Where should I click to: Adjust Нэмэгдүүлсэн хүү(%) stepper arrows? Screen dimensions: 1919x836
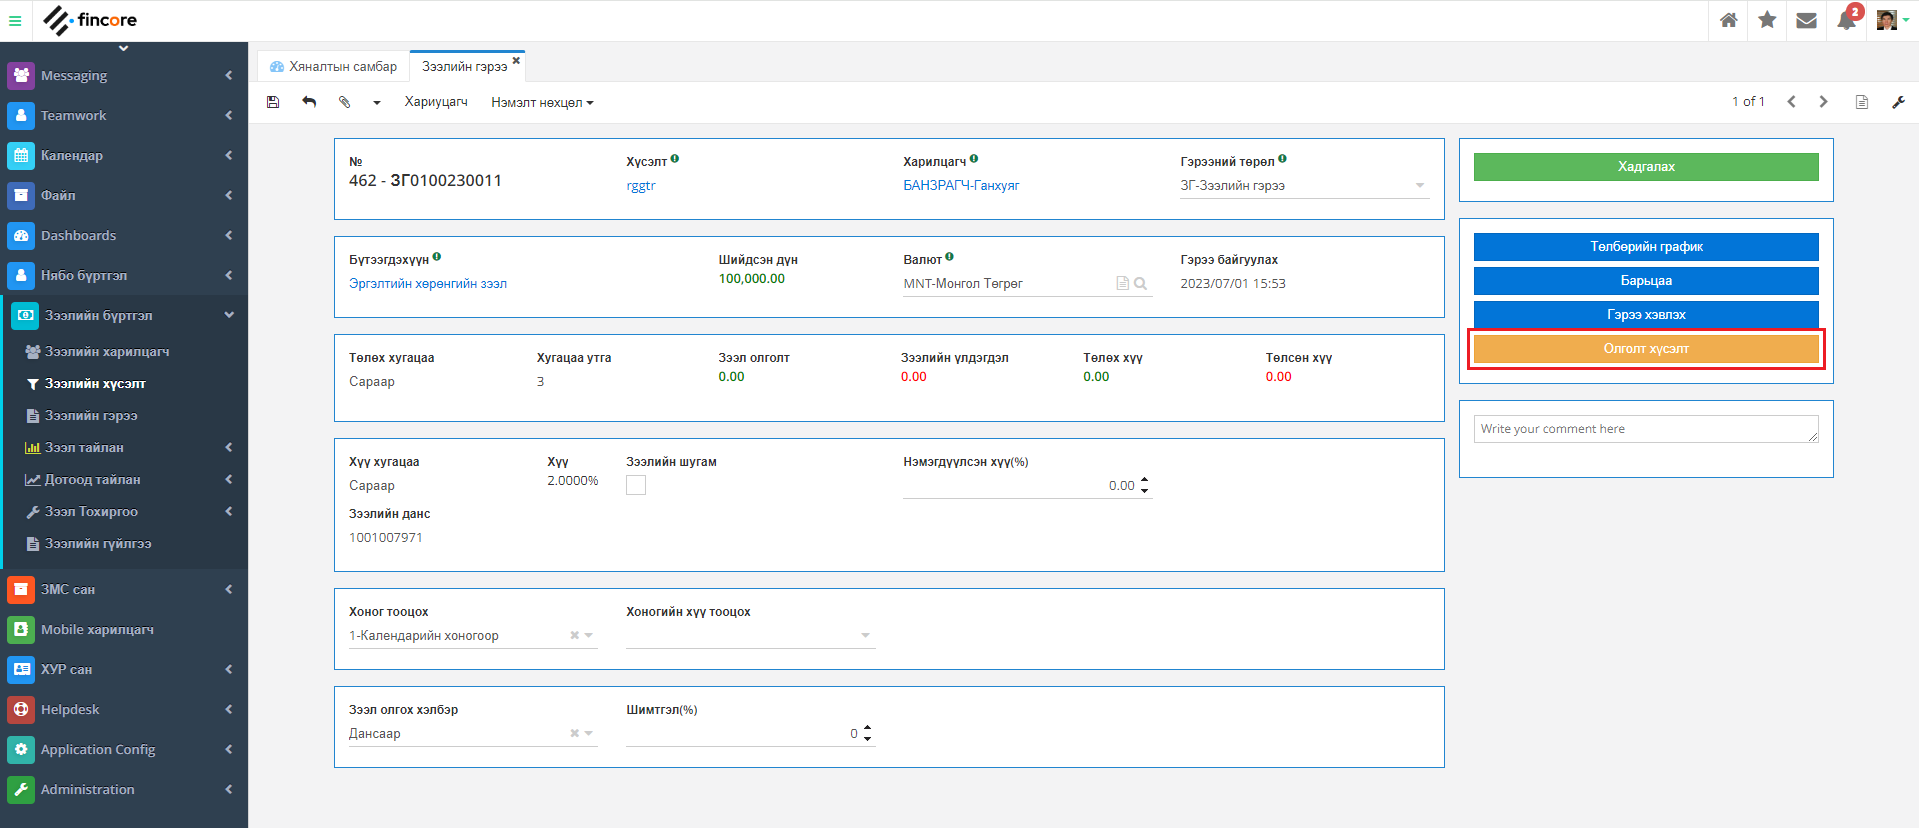[1144, 486]
